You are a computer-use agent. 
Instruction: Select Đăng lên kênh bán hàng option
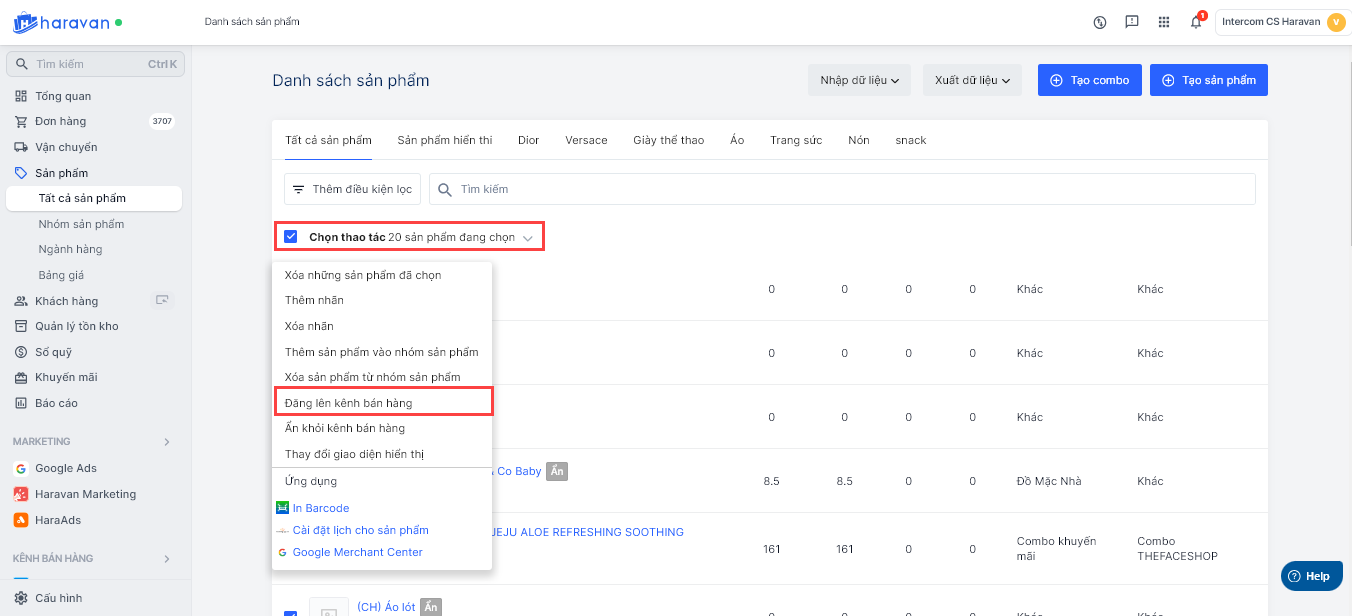(x=349, y=402)
